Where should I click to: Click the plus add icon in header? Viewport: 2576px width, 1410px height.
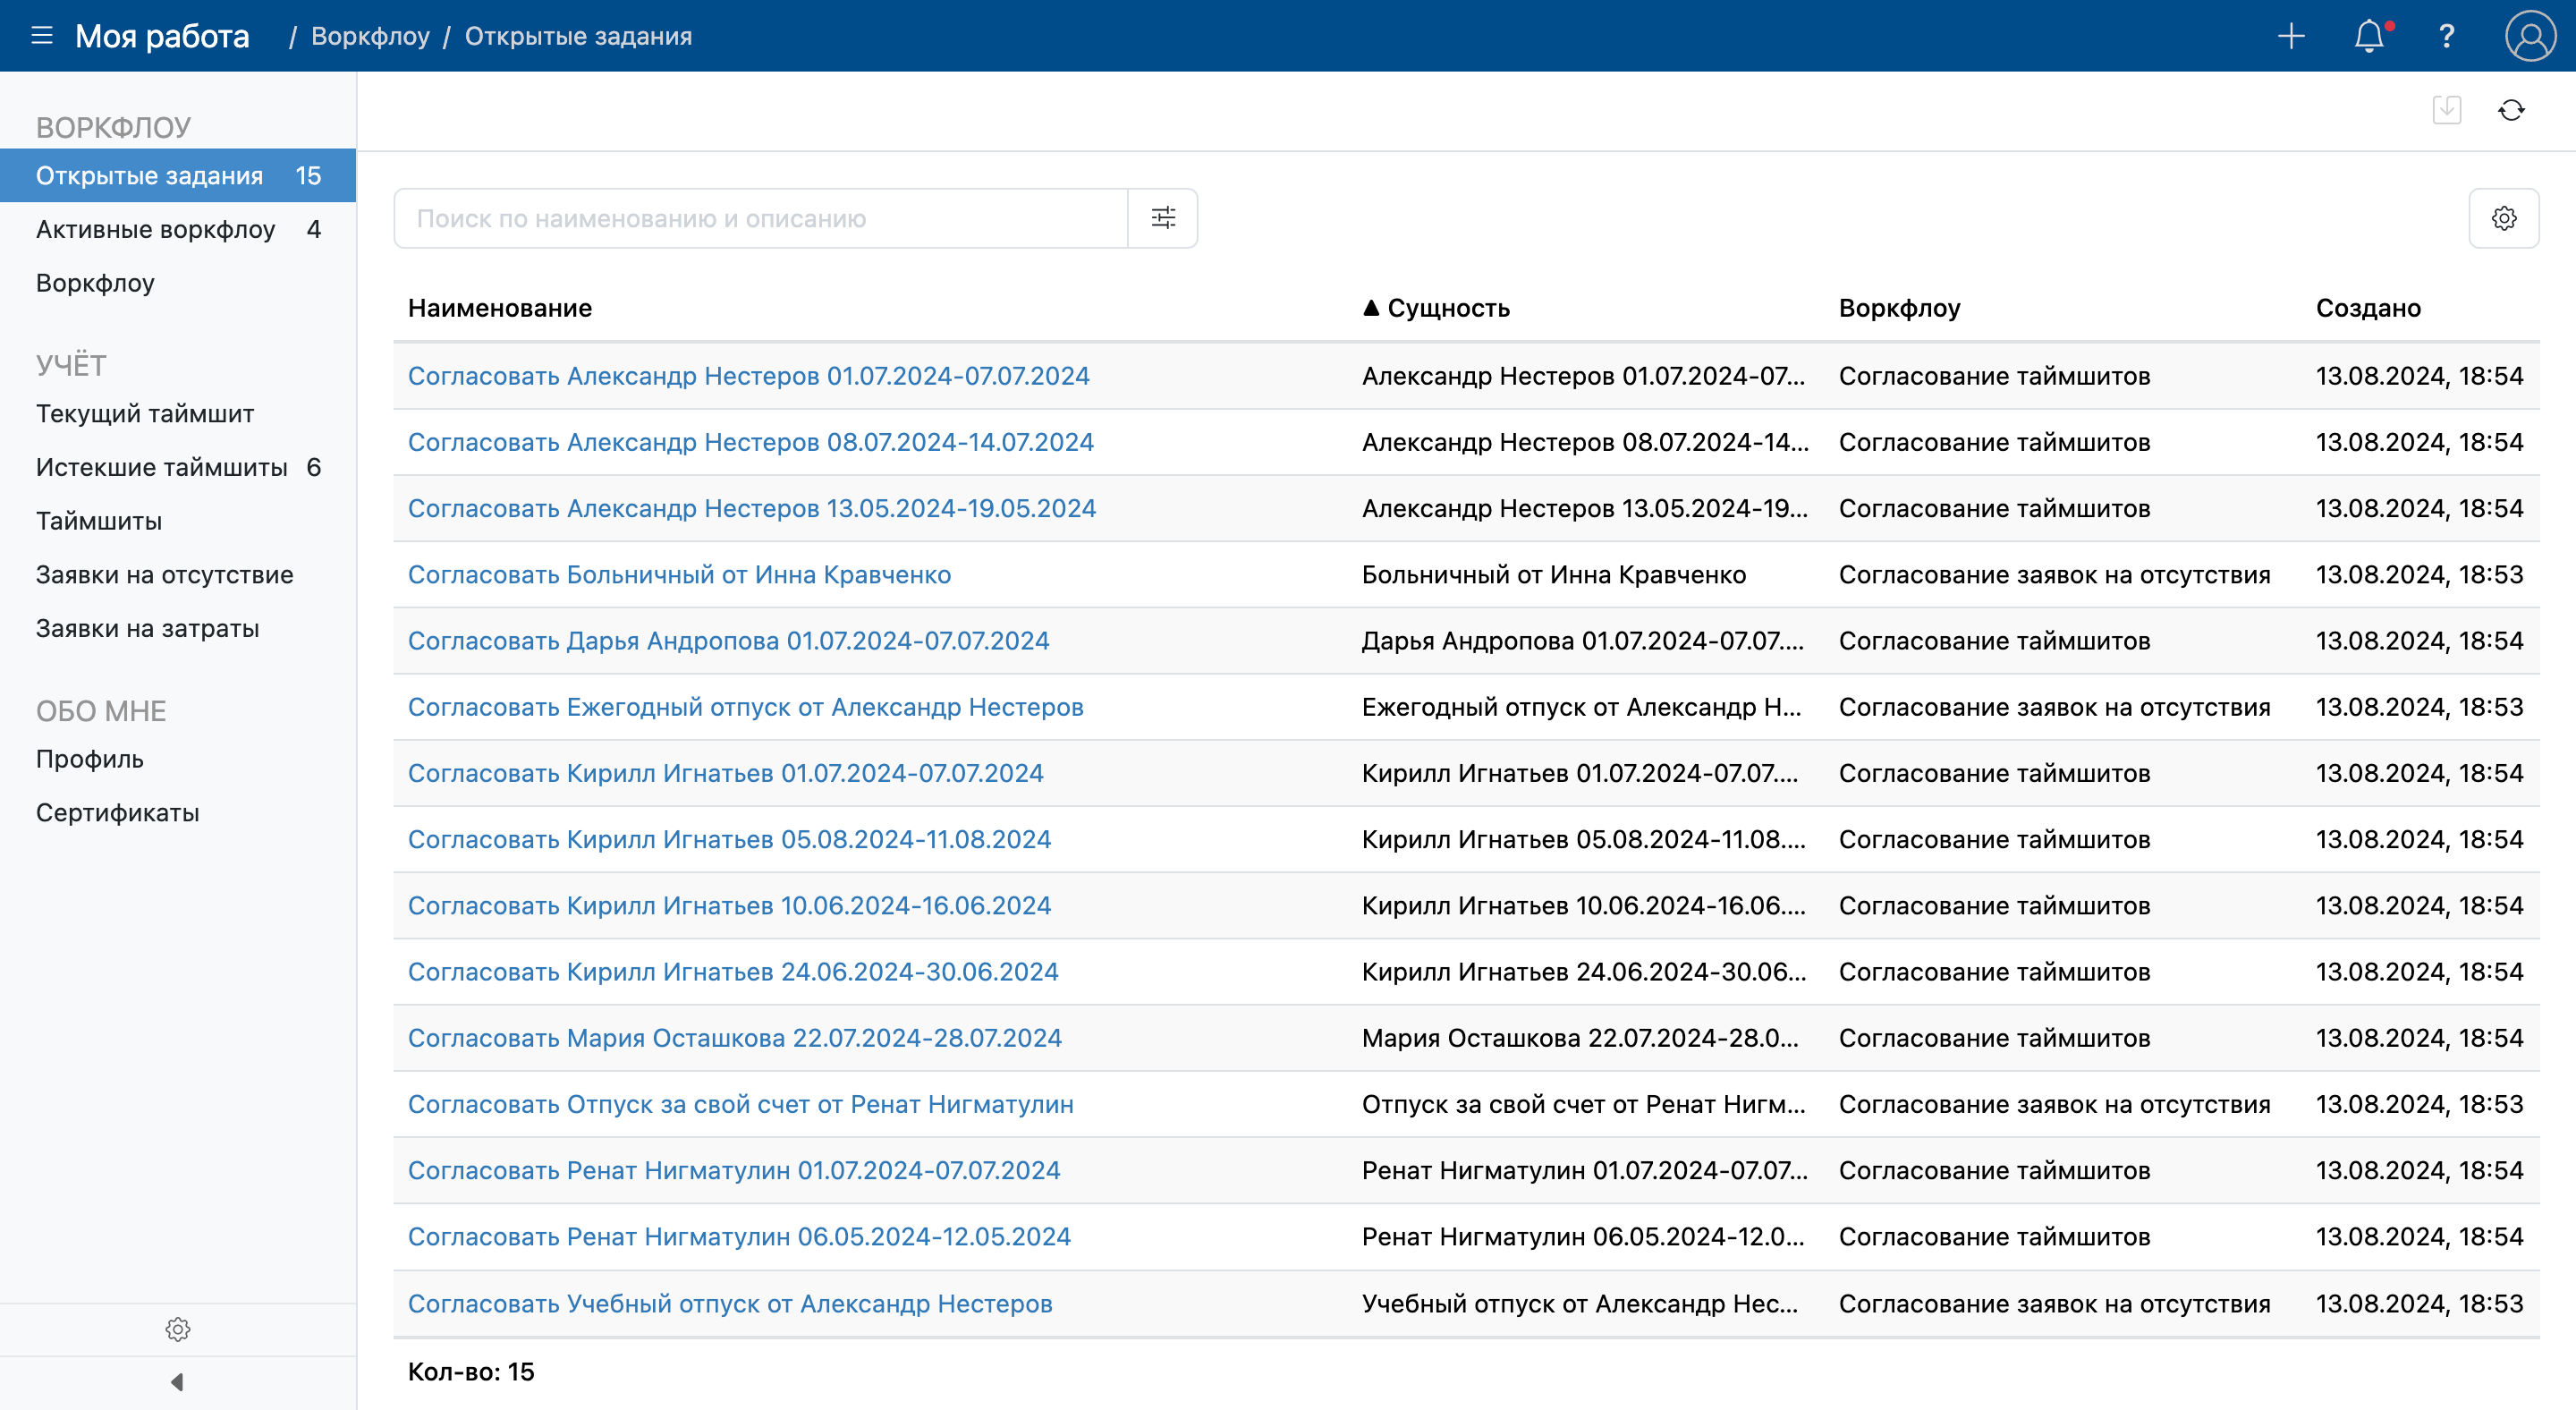point(2291,36)
